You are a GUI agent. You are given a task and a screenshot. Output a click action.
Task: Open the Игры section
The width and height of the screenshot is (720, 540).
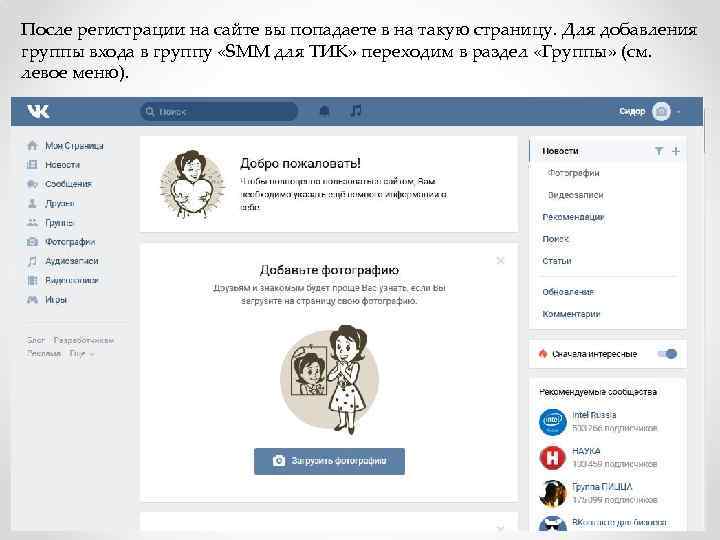coord(56,299)
